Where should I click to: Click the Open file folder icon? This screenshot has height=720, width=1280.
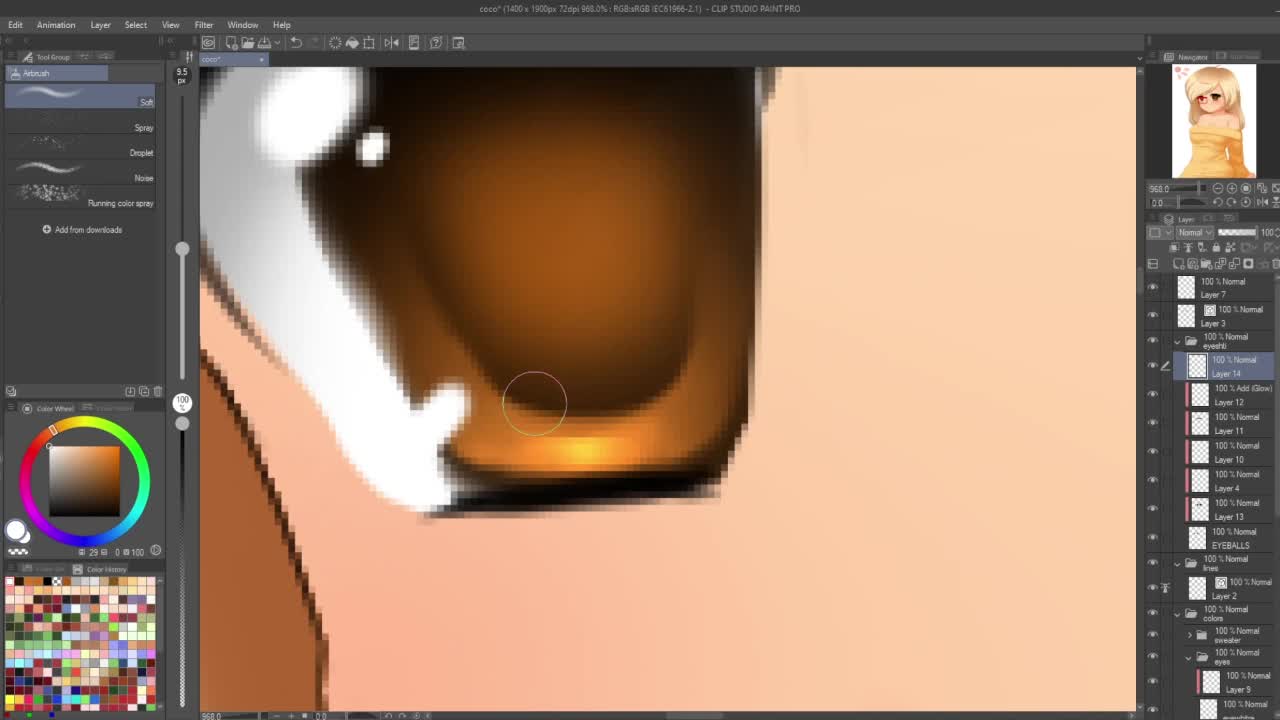tap(247, 42)
